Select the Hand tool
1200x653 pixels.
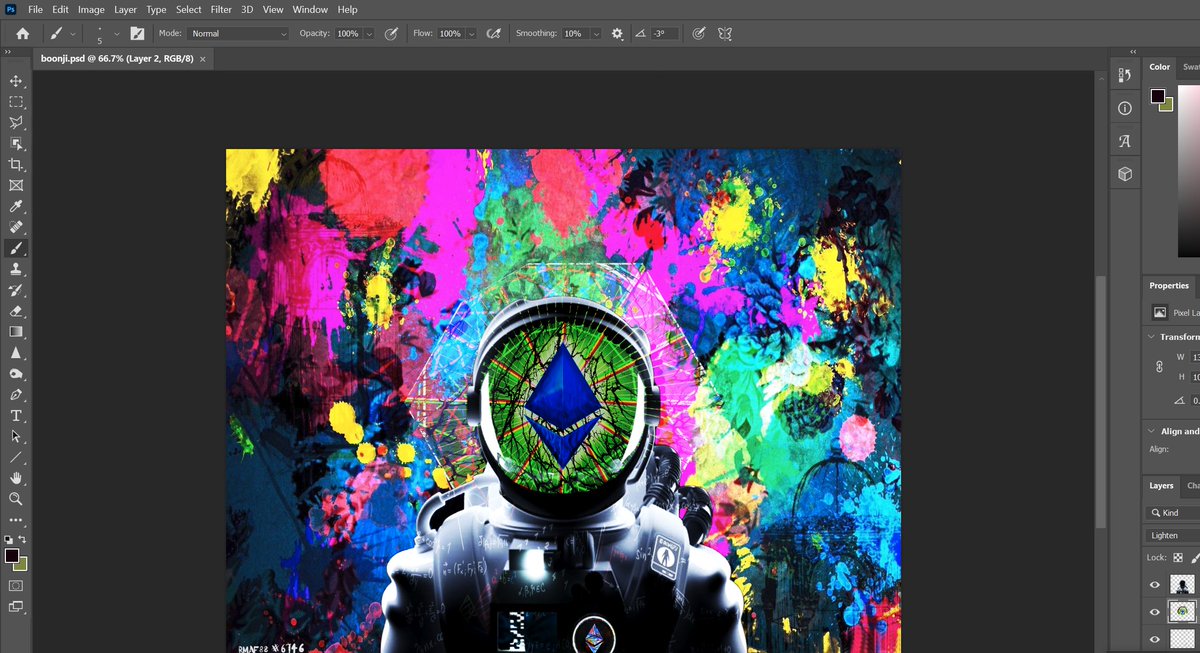[16, 479]
